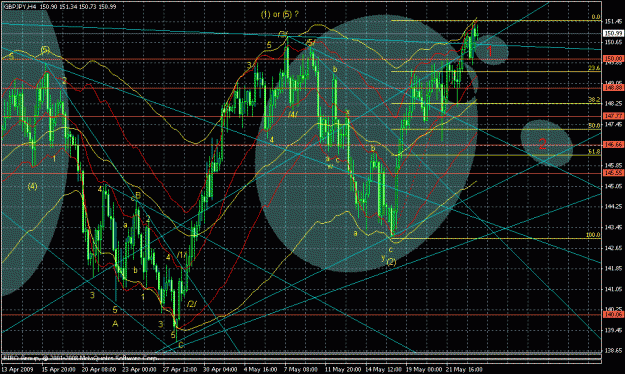Select the red 140.06 level label
The width and height of the screenshot is (625, 374).
pyautogui.click(x=613, y=315)
